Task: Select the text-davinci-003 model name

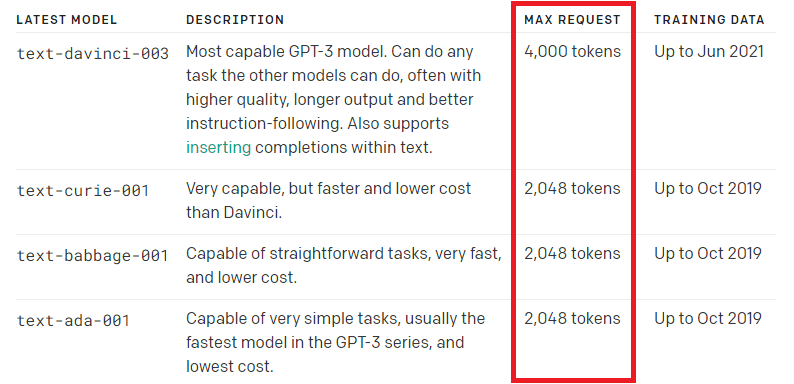Action: coord(93,53)
